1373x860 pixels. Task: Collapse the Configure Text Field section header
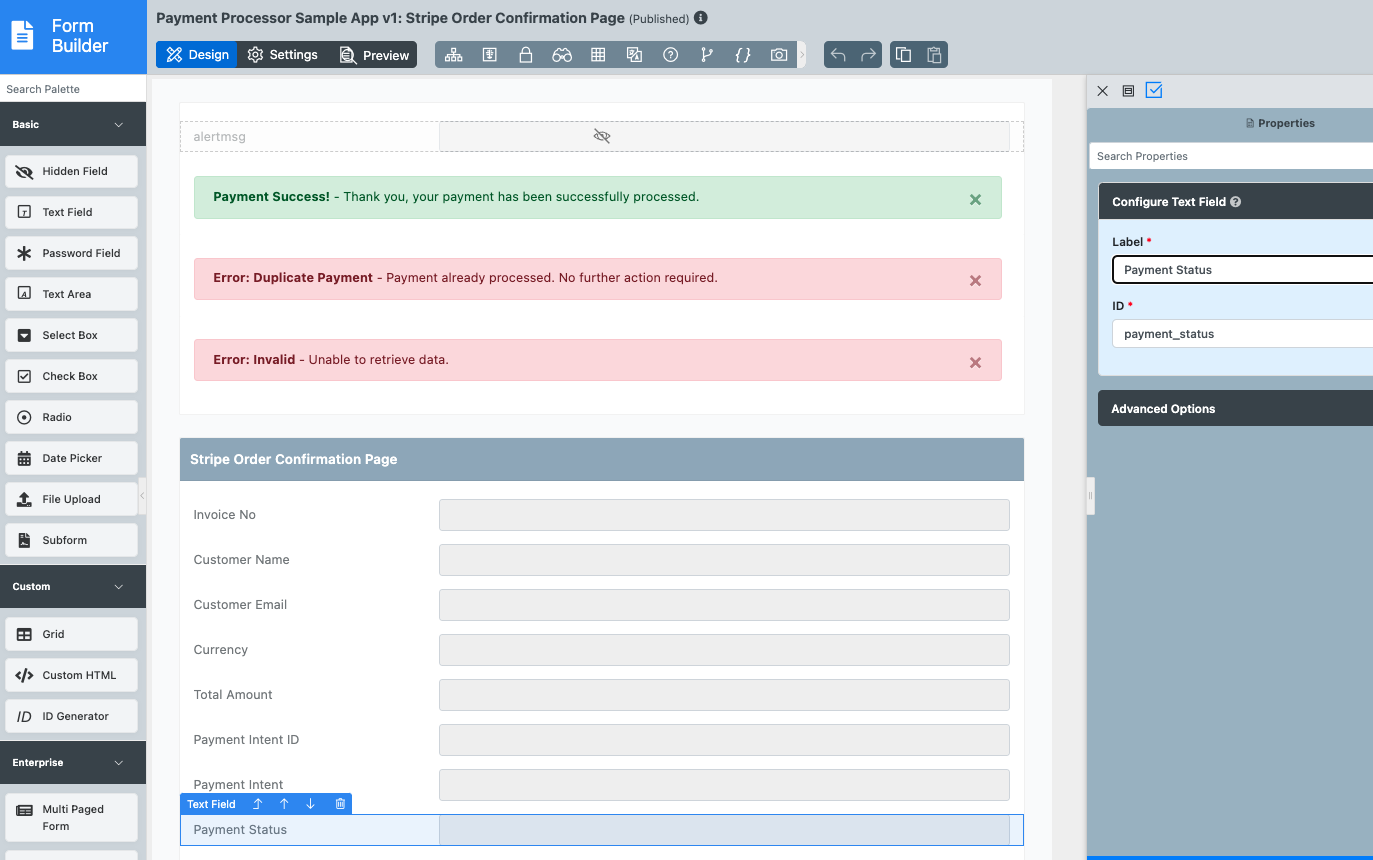(1235, 201)
